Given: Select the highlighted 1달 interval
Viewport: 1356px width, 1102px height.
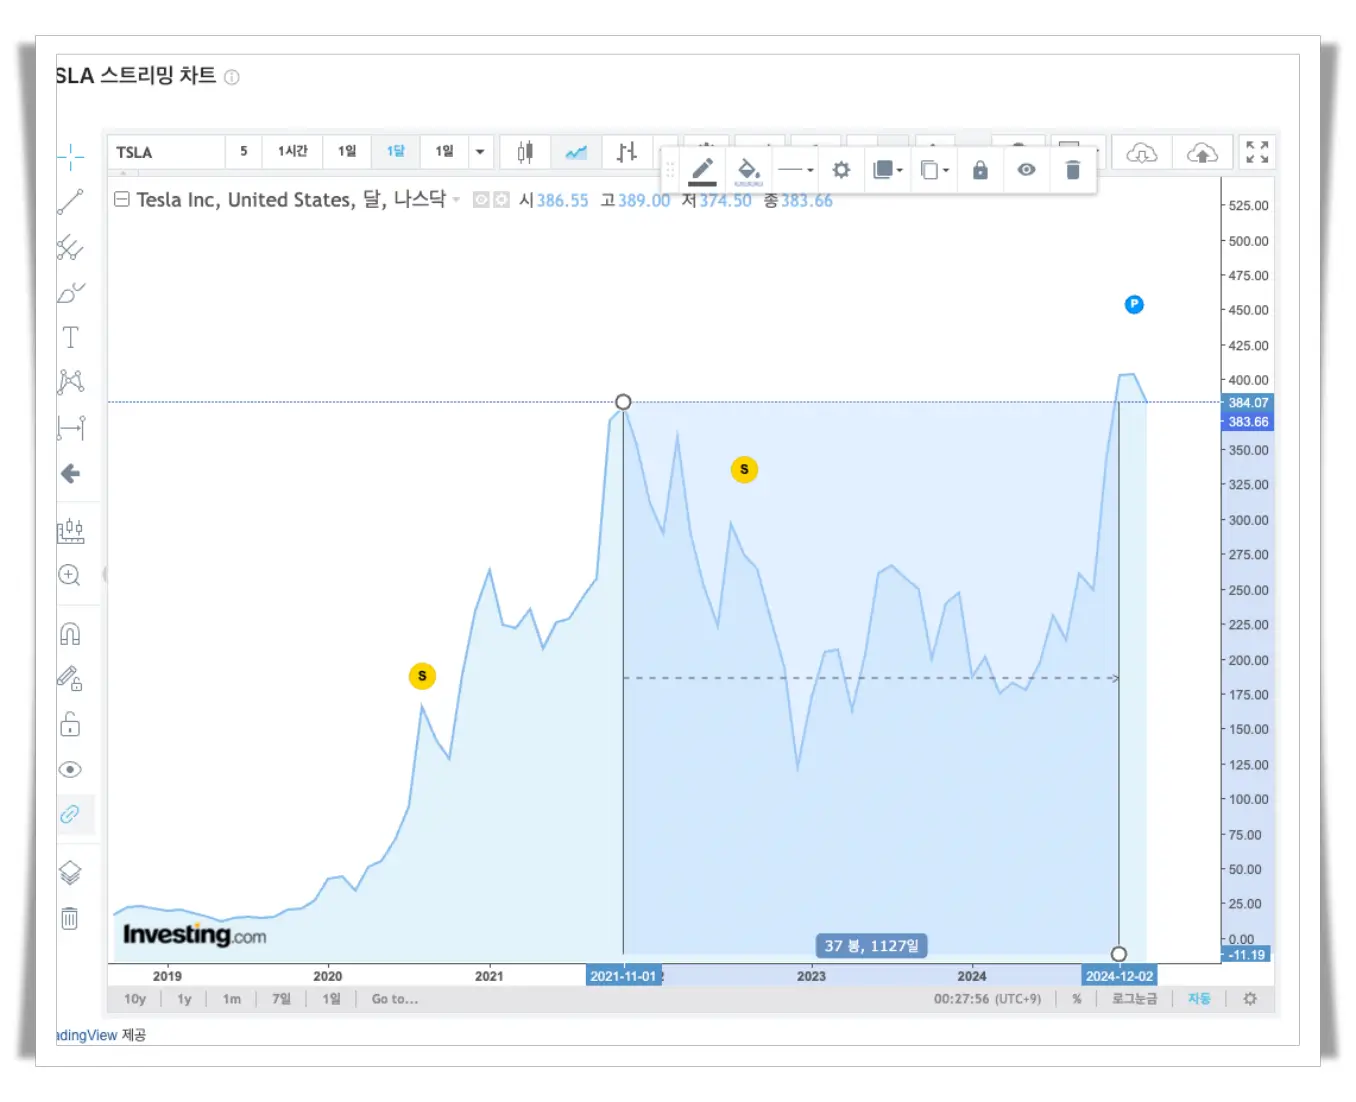Looking at the screenshot, I should click(x=396, y=151).
